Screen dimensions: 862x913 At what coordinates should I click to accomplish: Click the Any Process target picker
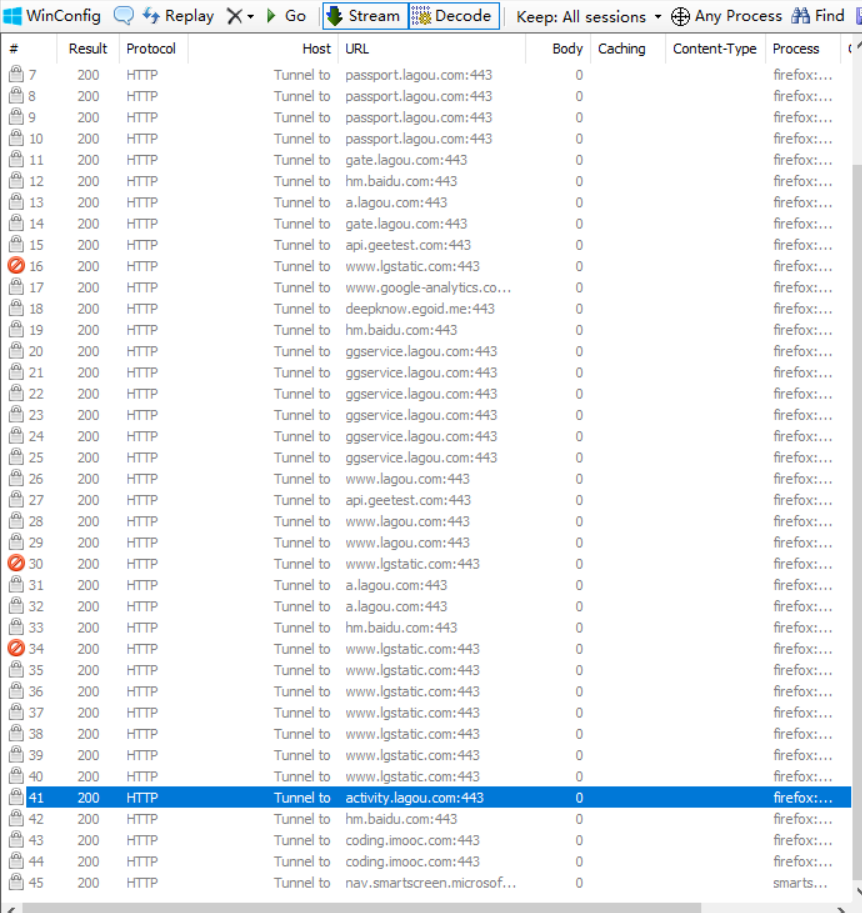(726, 16)
